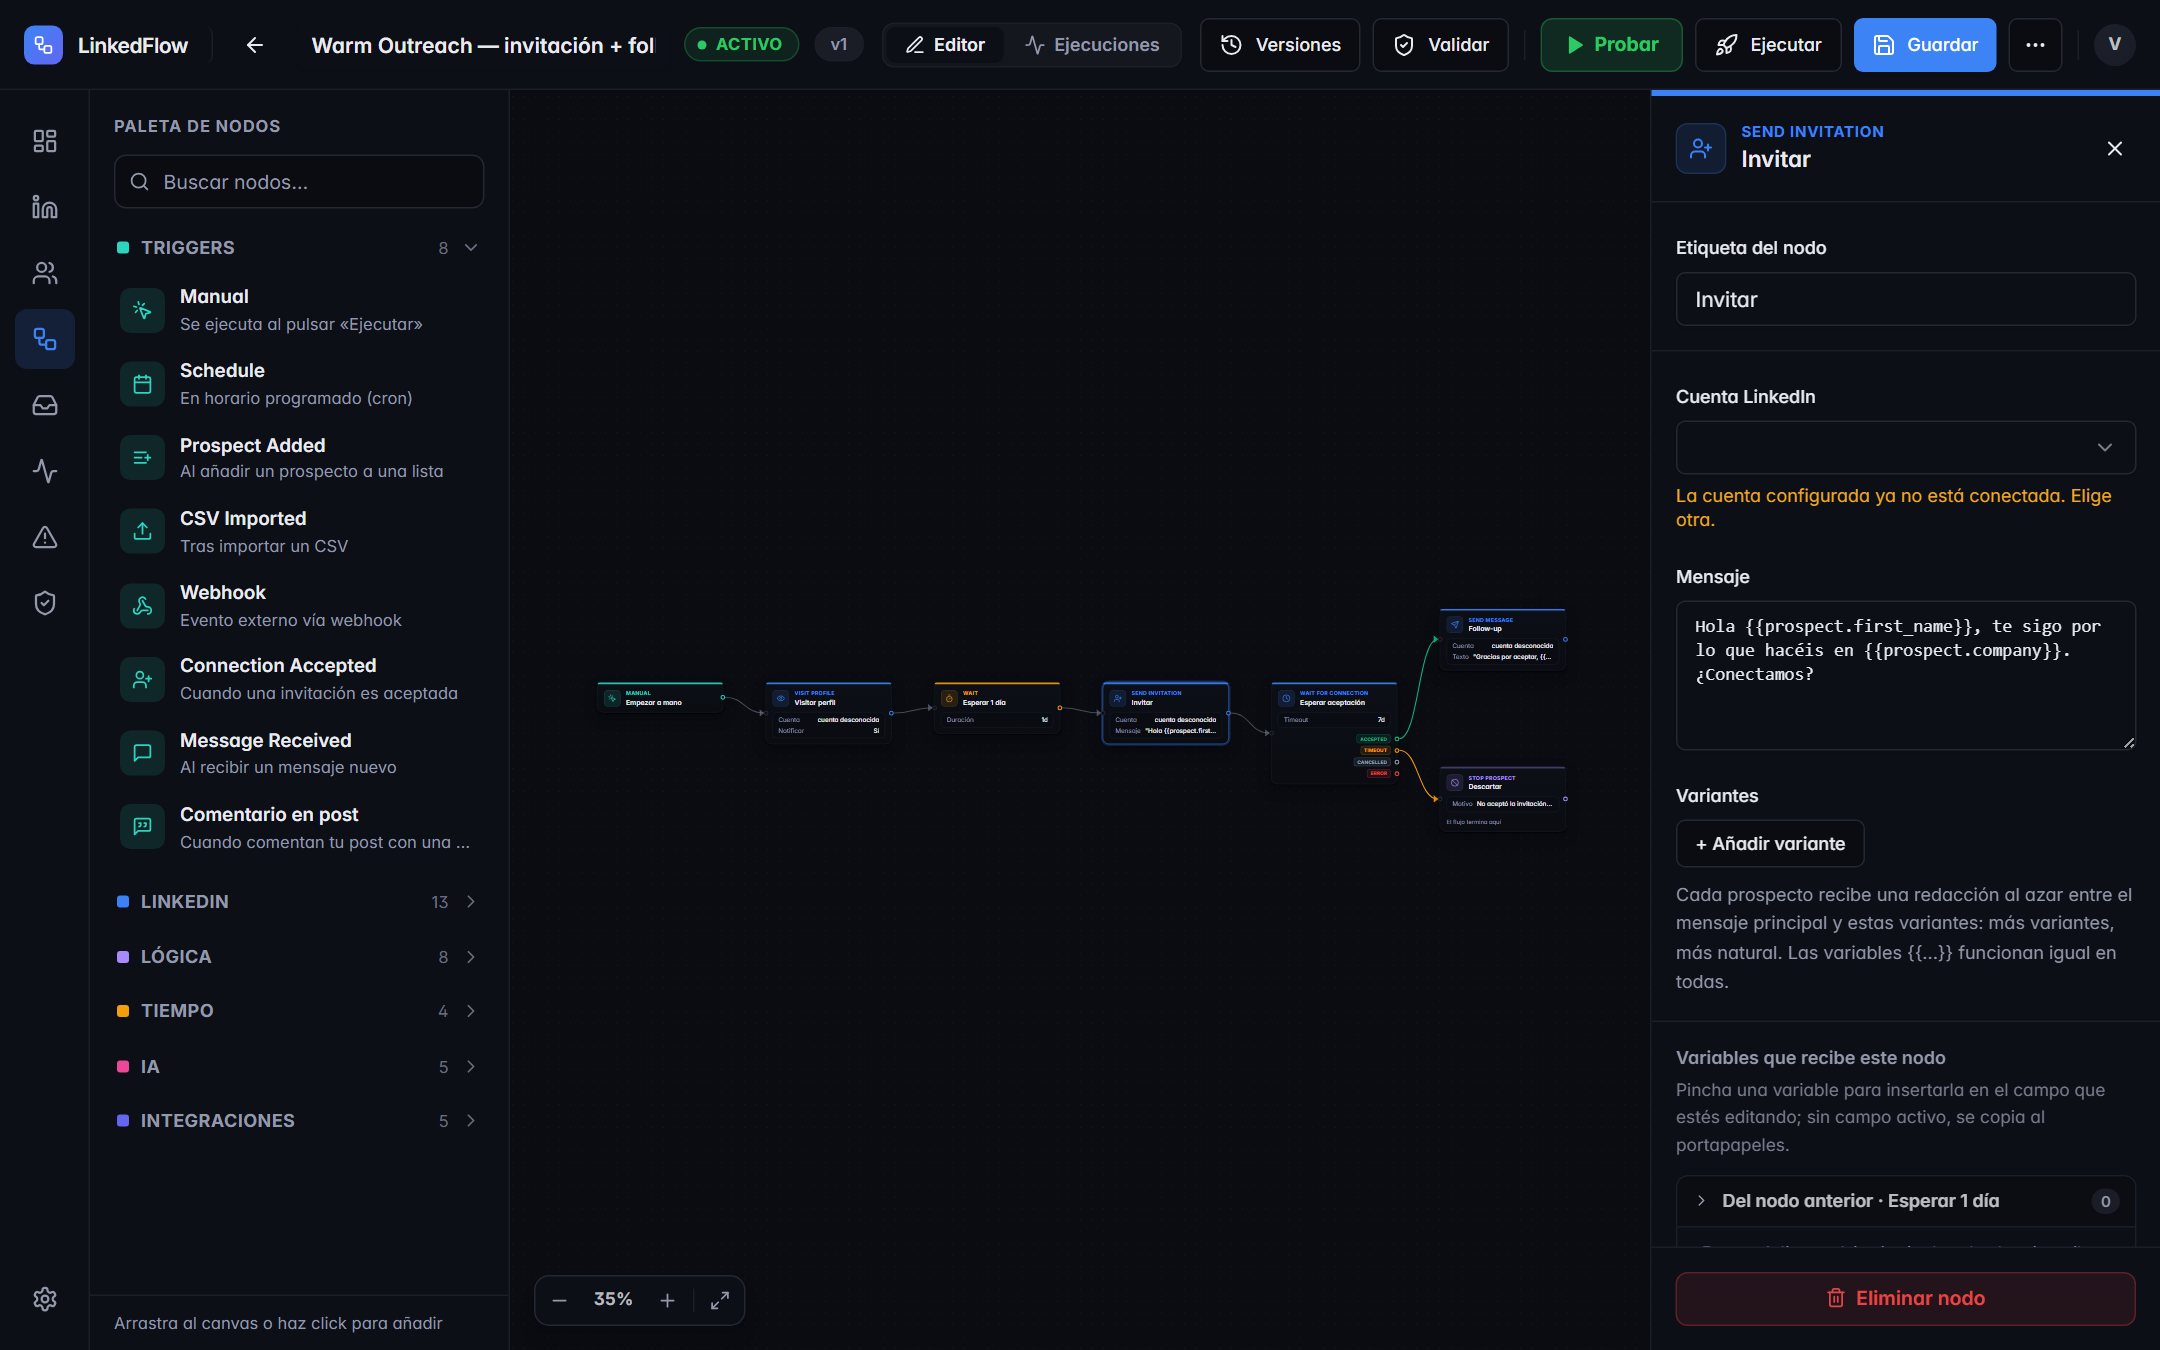The height and width of the screenshot is (1350, 2160).
Task: Collapse the TRIGGERS category
Action: [x=299, y=248]
